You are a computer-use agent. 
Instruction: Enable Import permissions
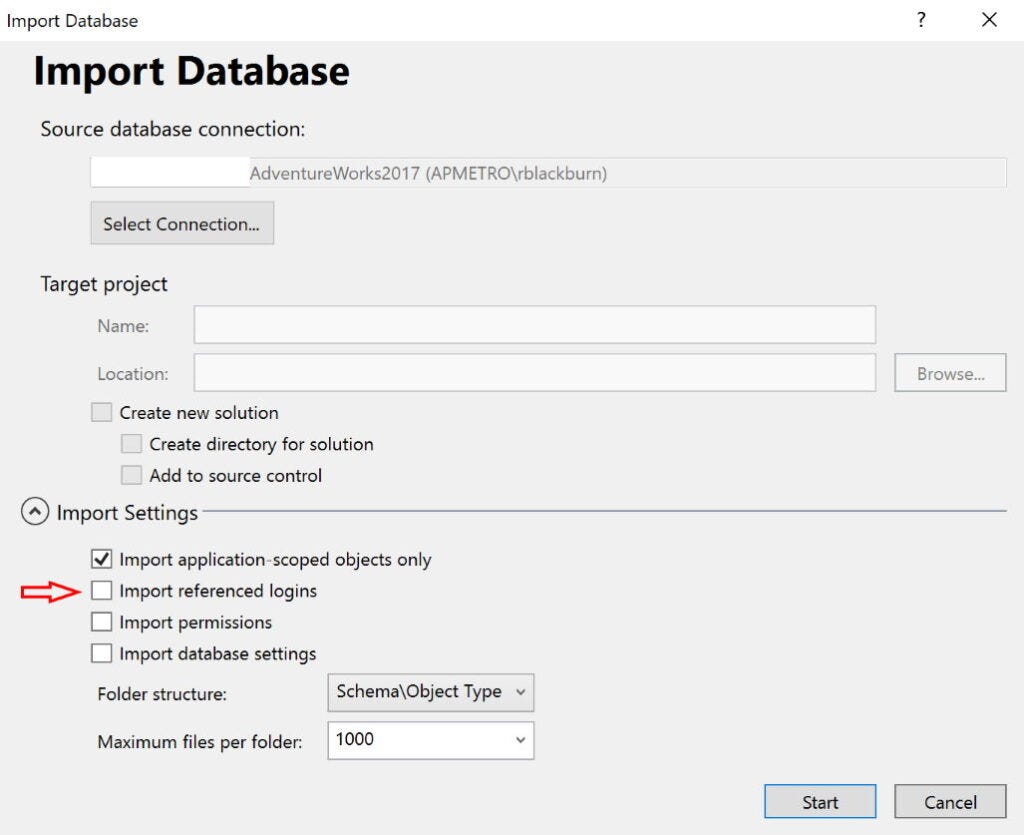[101, 622]
